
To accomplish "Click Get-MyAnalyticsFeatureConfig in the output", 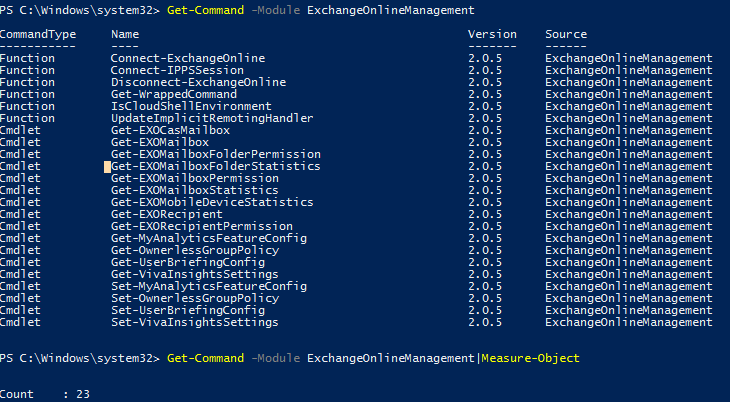I will pos(209,238).
